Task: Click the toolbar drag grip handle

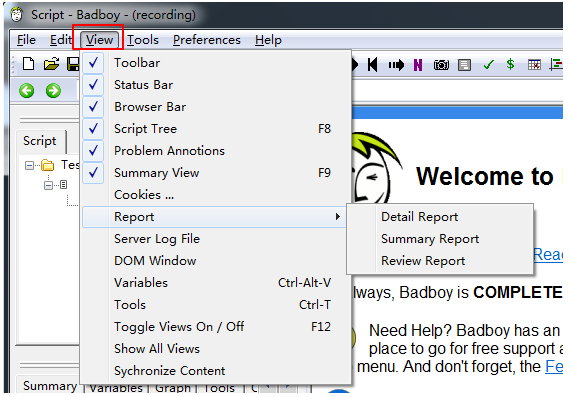Action: [x=14, y=65]
